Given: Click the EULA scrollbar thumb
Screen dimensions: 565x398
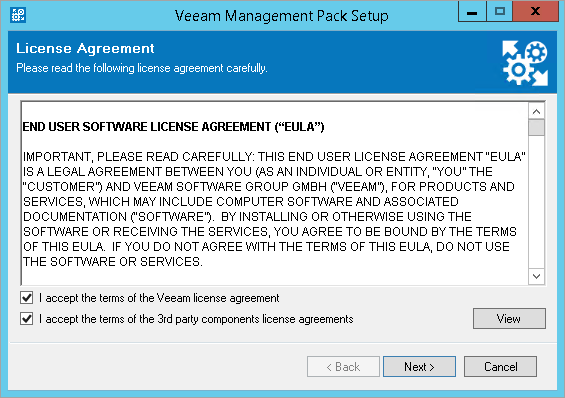Looking at the screenshot, I should 536,128.
